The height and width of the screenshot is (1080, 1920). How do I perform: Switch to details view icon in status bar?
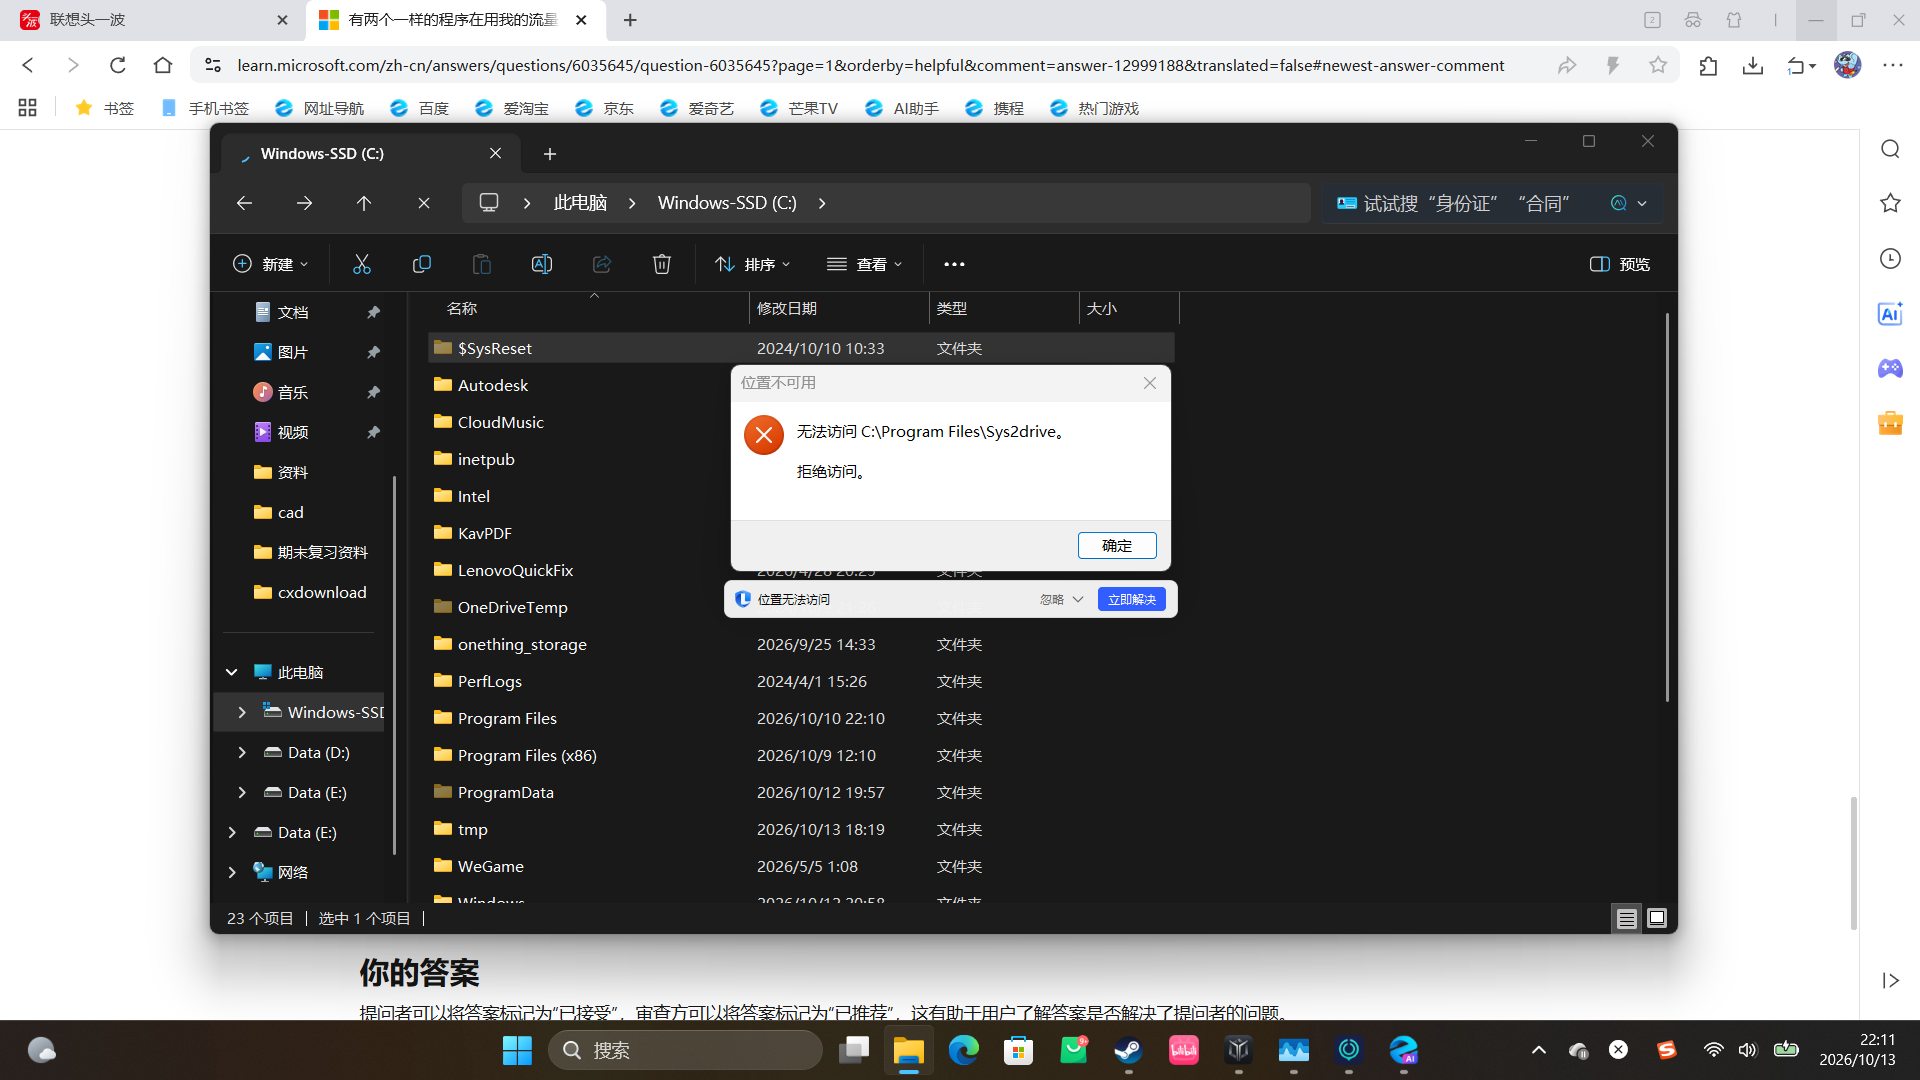click(x=1627, y=918)
